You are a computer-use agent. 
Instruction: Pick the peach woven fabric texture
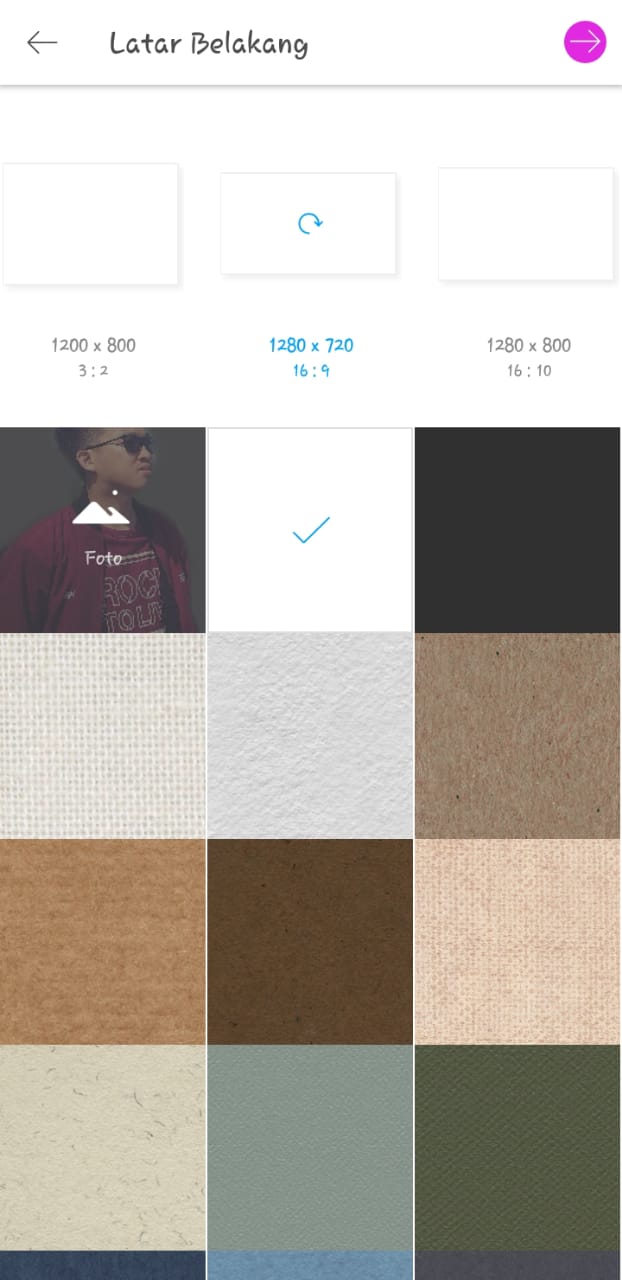click(517, 942)
